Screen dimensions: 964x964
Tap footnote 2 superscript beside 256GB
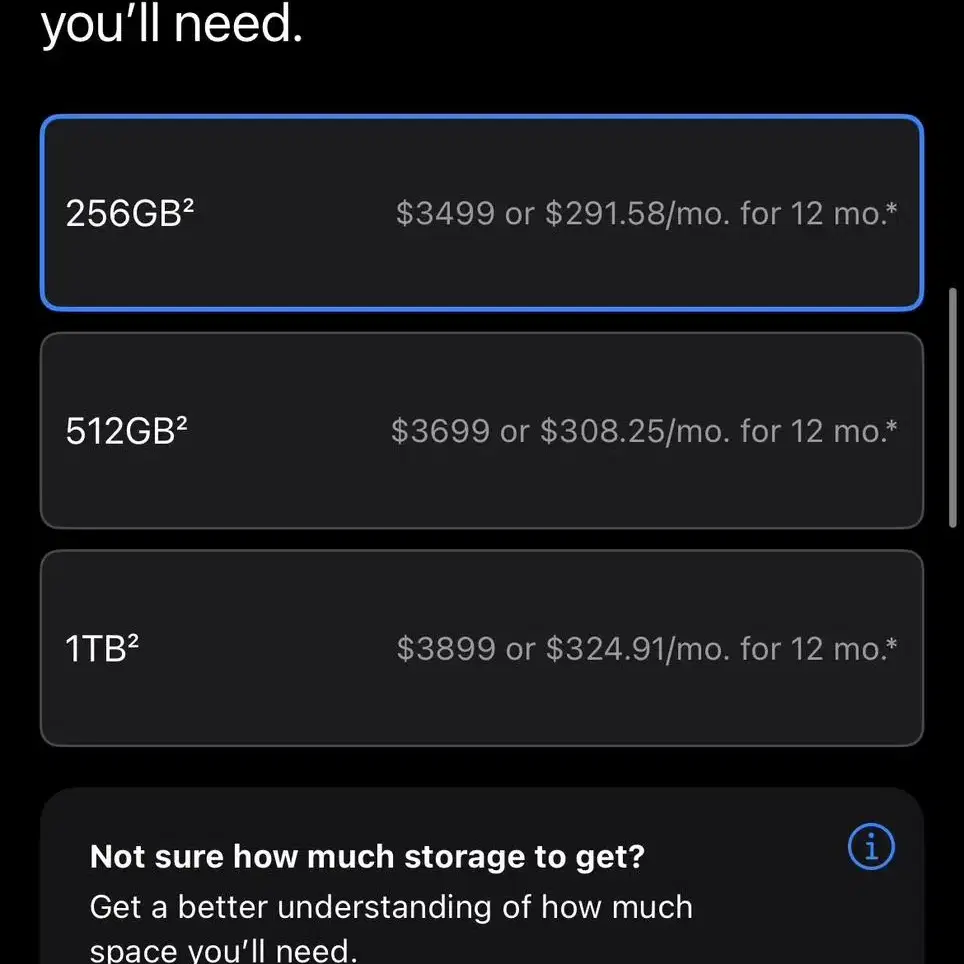[188, 204]
